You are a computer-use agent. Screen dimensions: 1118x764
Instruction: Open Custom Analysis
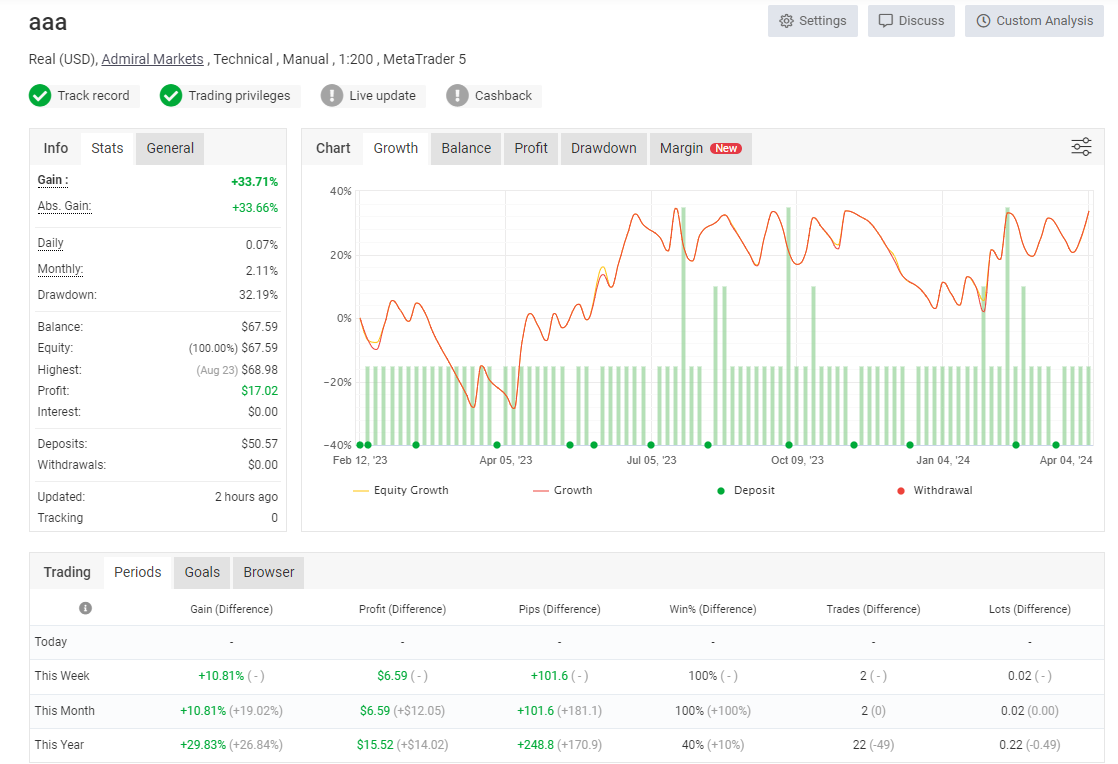click(x=1034, y=21)
